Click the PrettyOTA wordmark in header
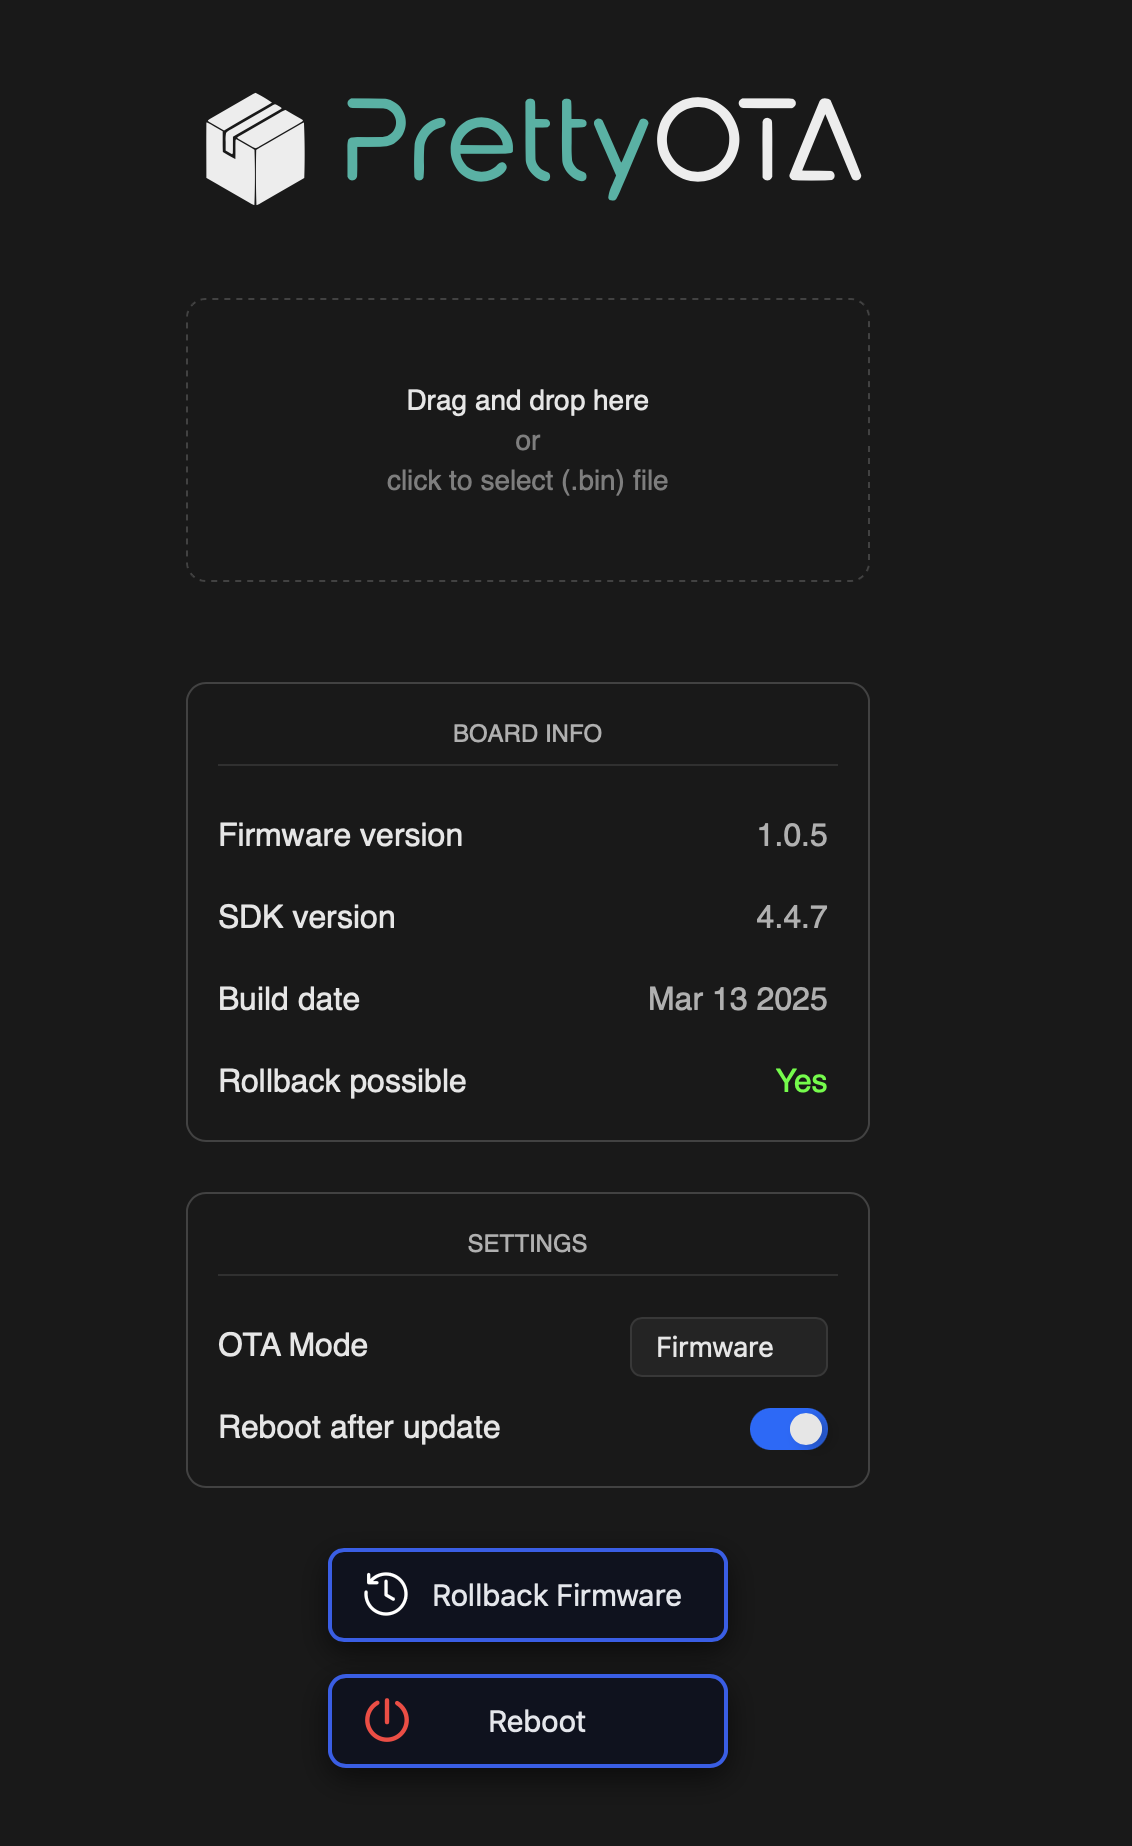This screenshot has height=1846, width=1132. click(603, 147)
